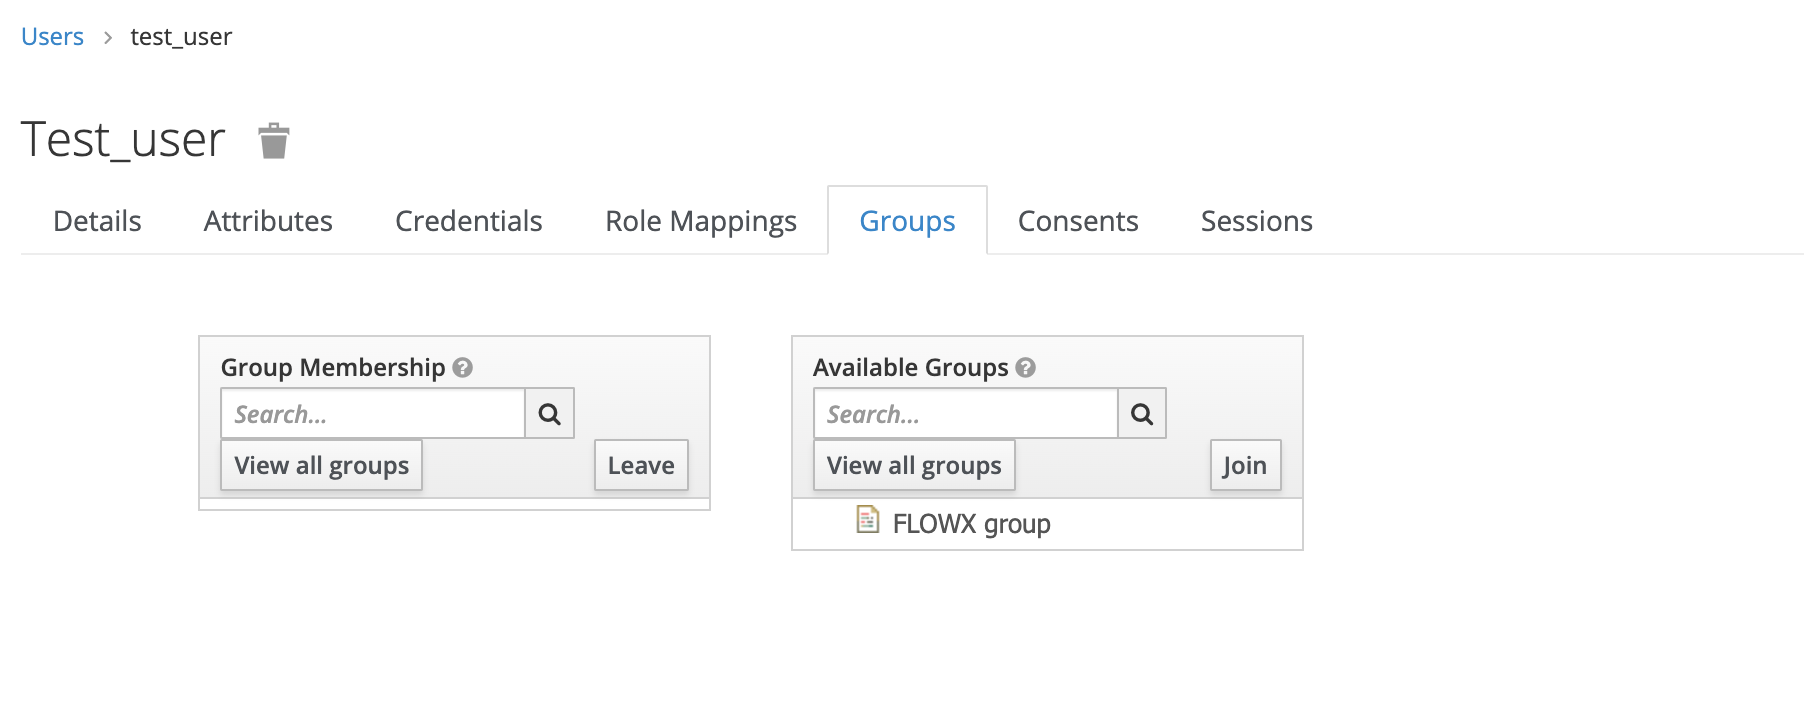Navigate to Users breadcrumb link
Screen dimensions: 1804x708
(x=52, y=37)
